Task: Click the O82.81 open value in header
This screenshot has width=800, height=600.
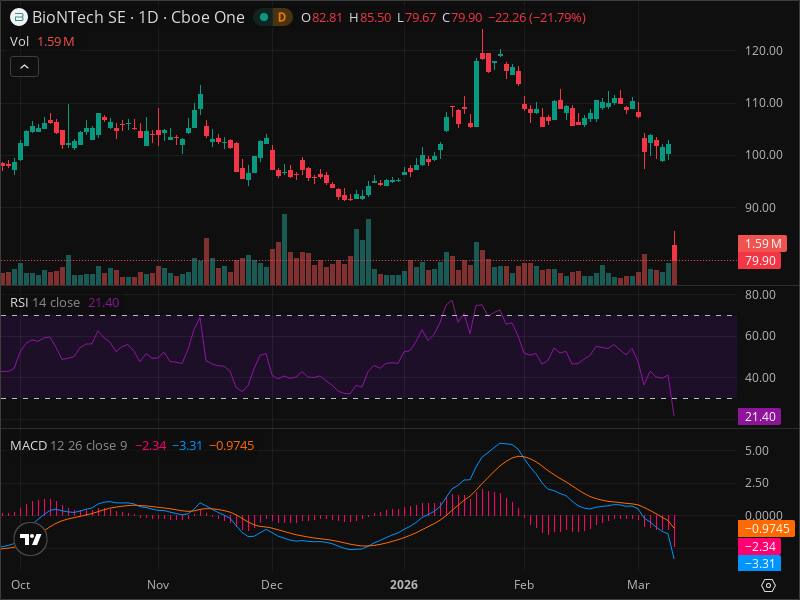Action: 321,17
